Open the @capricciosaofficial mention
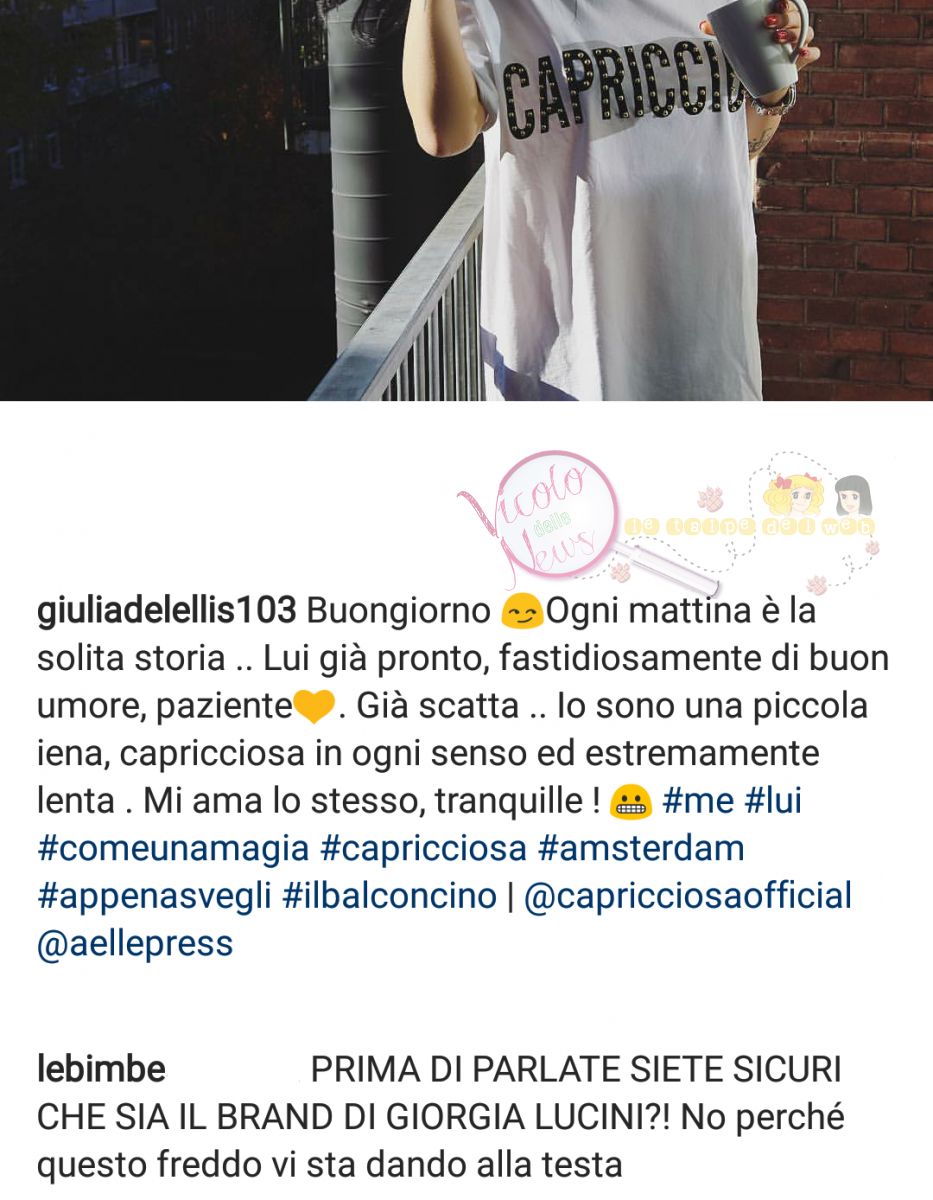The image size is (933, 1200). (688, 896)
